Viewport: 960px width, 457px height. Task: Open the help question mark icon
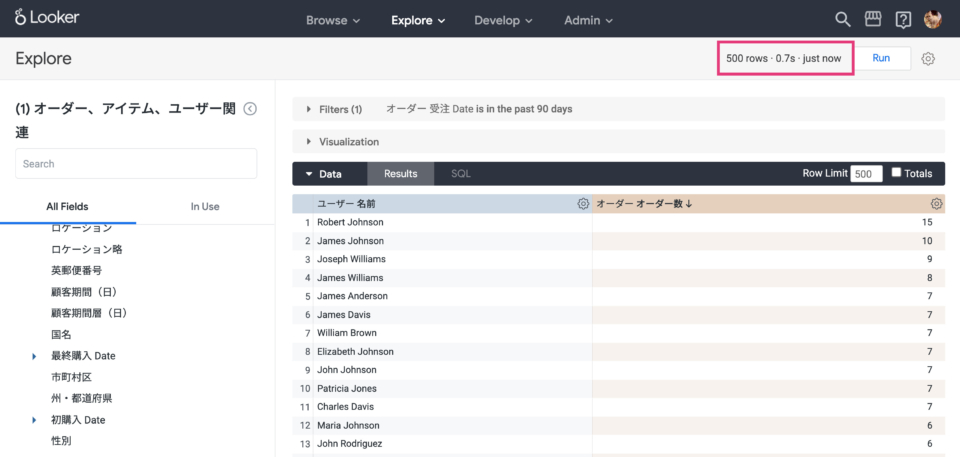click(x=902, y=20)
